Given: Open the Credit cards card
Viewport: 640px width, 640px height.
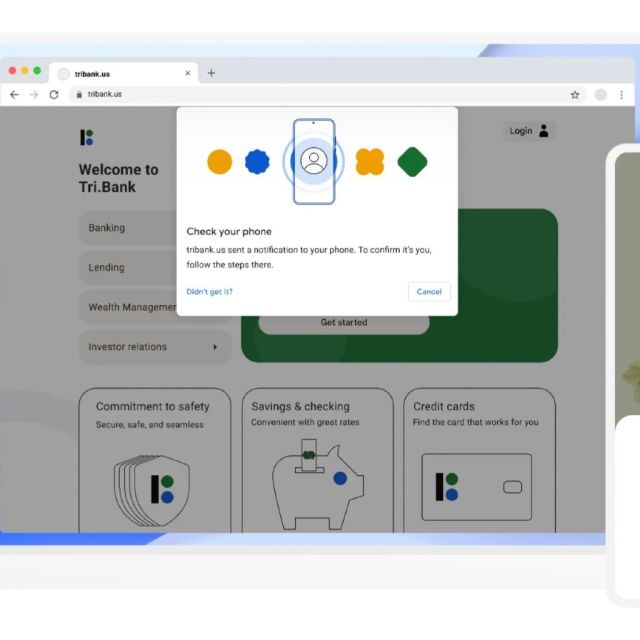Looking at the screenshot, I should [479, 460].
